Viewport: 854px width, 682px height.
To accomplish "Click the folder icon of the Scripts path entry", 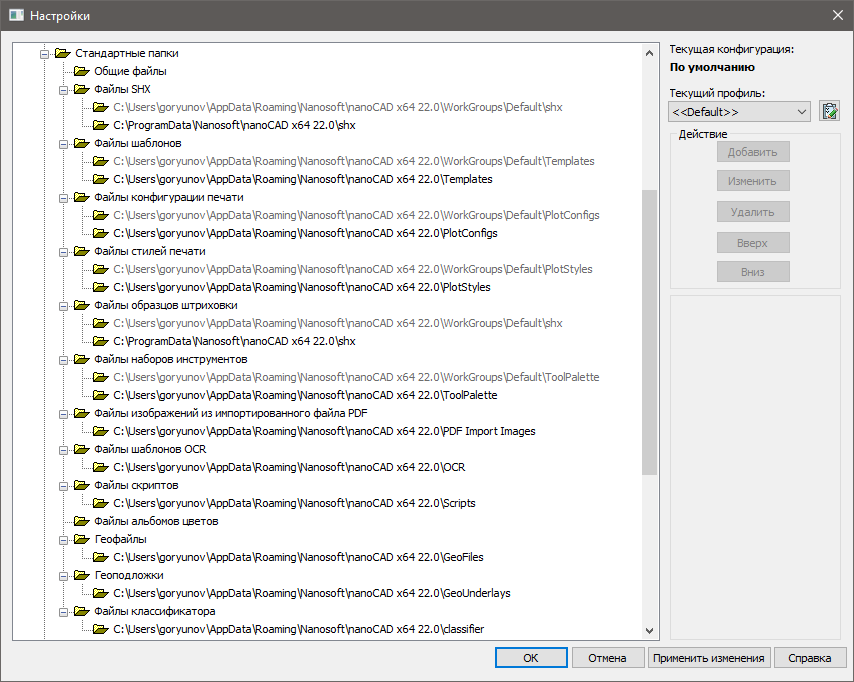I will point(100,504).
